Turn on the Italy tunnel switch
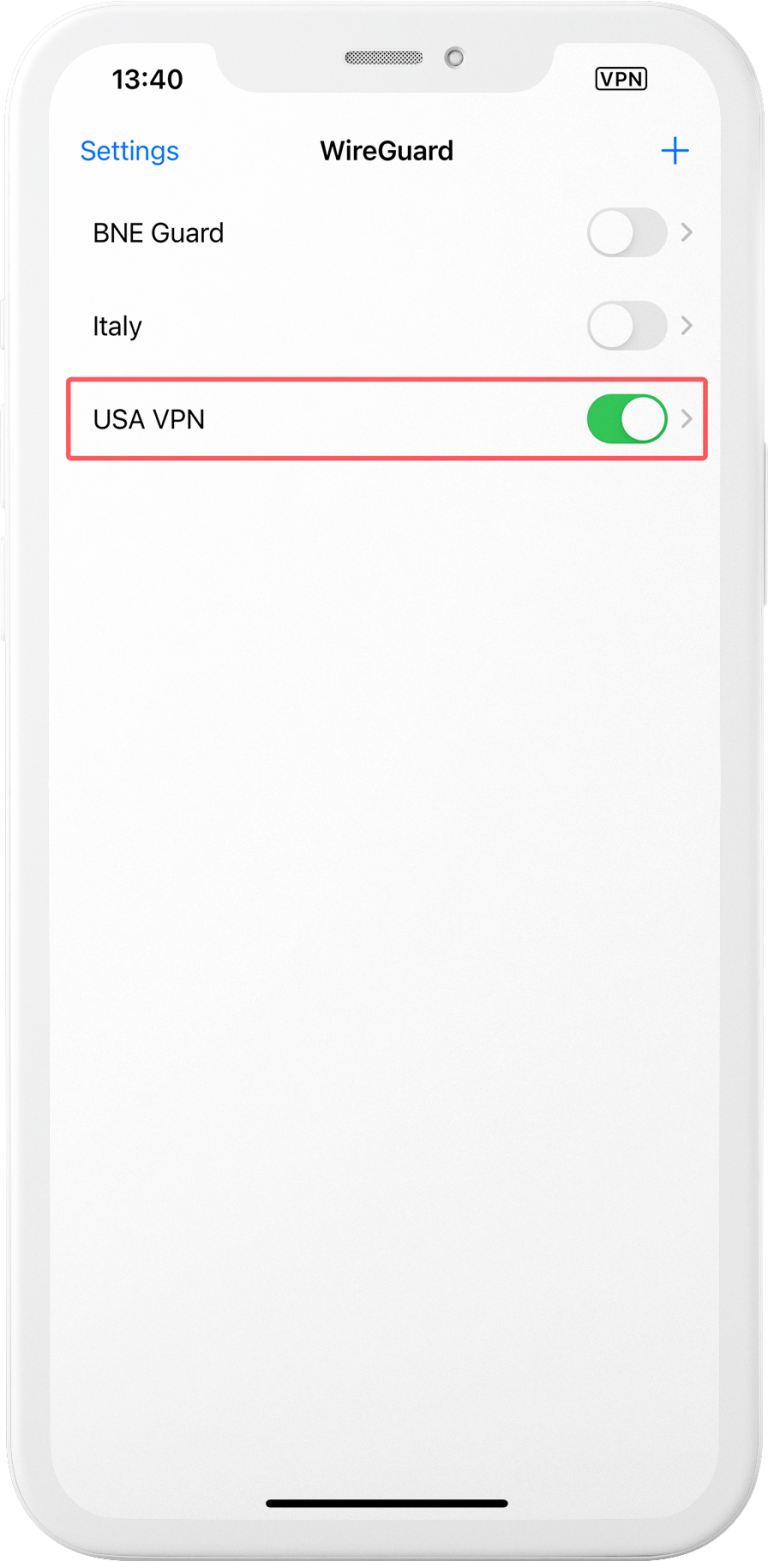 tap(627, 326)
